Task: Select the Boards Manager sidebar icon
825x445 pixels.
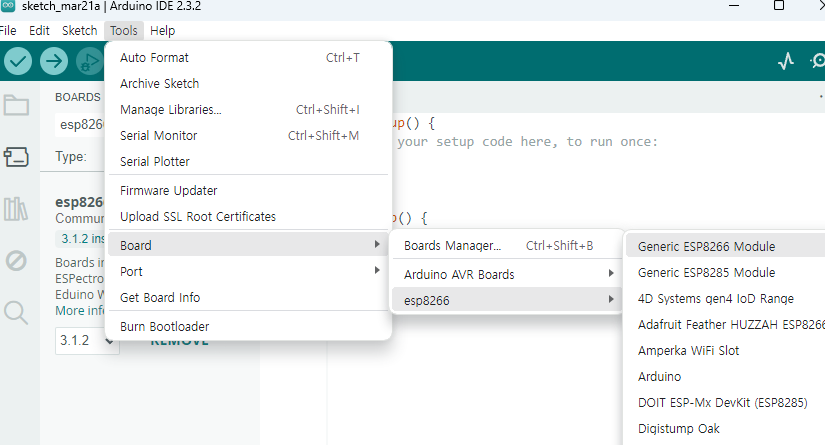Action: pyautogui.click(x=16, y=157)
